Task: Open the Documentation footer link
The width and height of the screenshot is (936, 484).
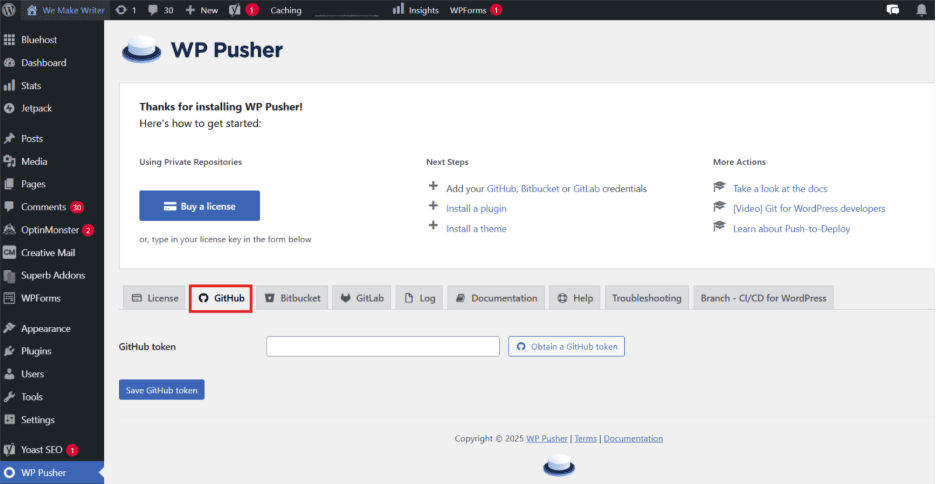Action: 633,438
